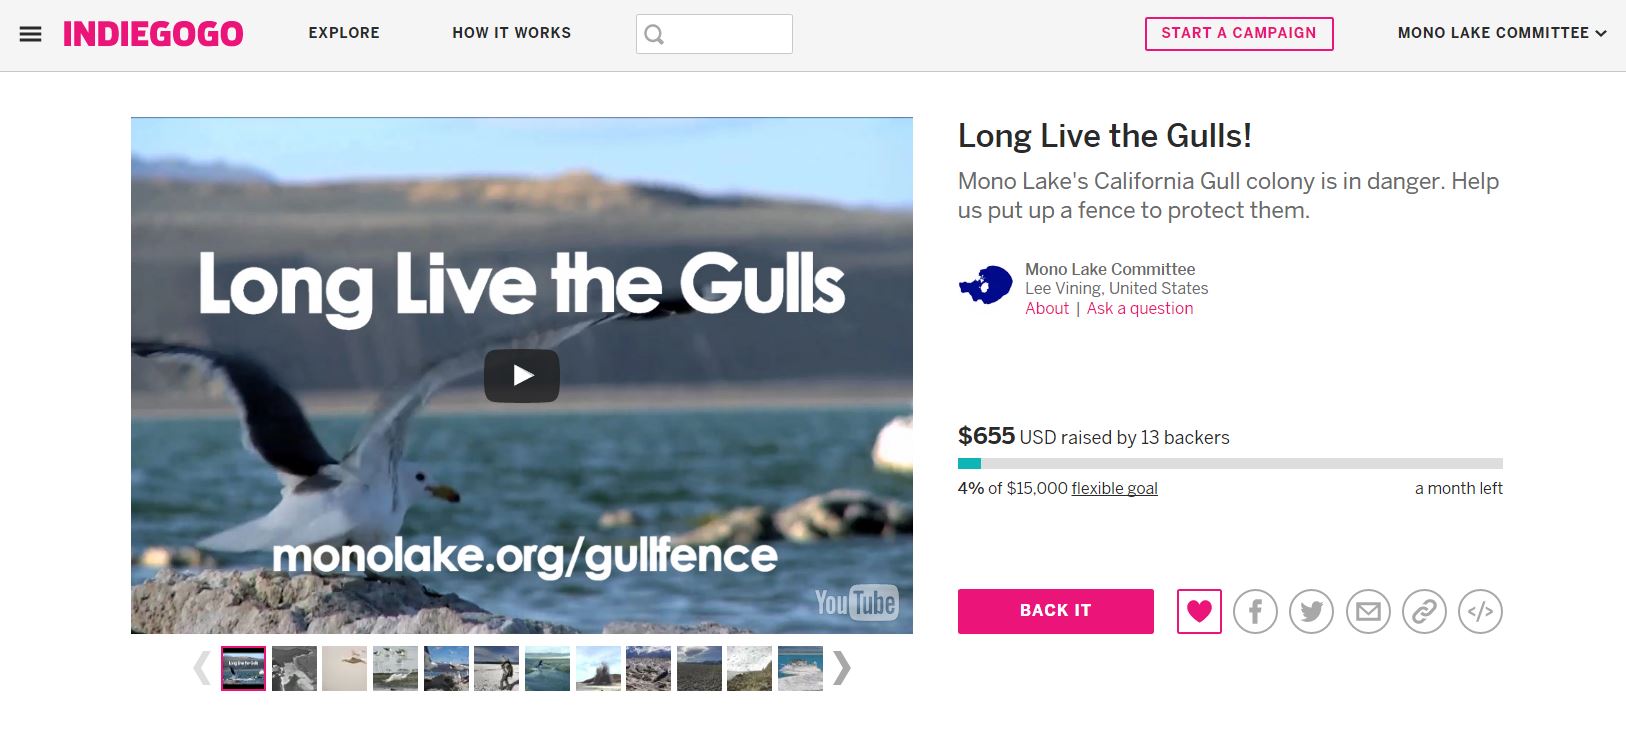Click the Mono Lake Committee avatar
This screenshot has width=1626, height=750.
coord(986,286)
